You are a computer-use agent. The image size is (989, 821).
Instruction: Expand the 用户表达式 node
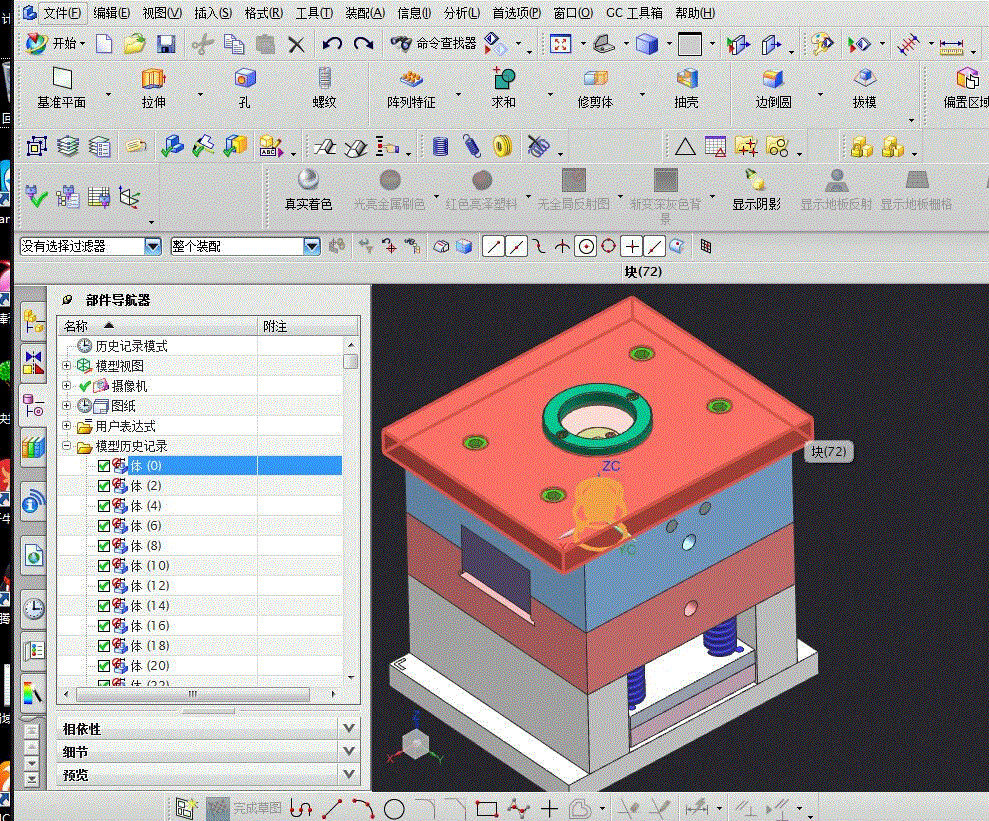tap(66, 426)
